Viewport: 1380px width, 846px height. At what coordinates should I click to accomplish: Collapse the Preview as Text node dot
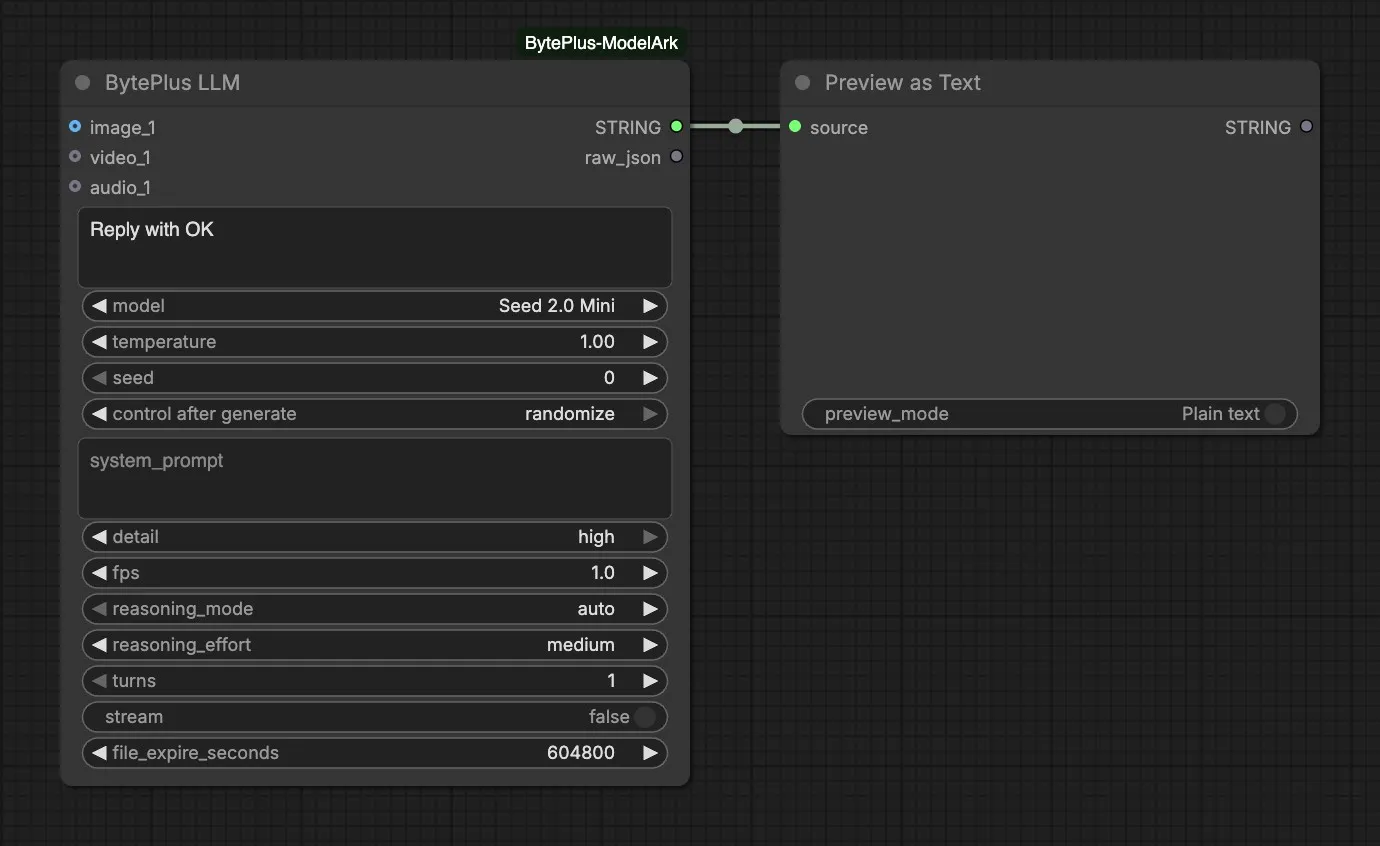click(x=802, y=83)
